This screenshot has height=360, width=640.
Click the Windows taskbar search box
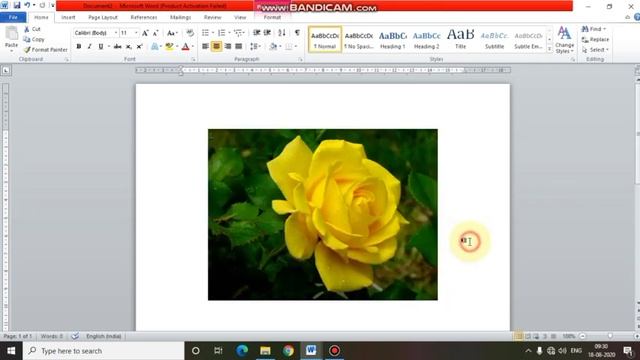point(104,351)
